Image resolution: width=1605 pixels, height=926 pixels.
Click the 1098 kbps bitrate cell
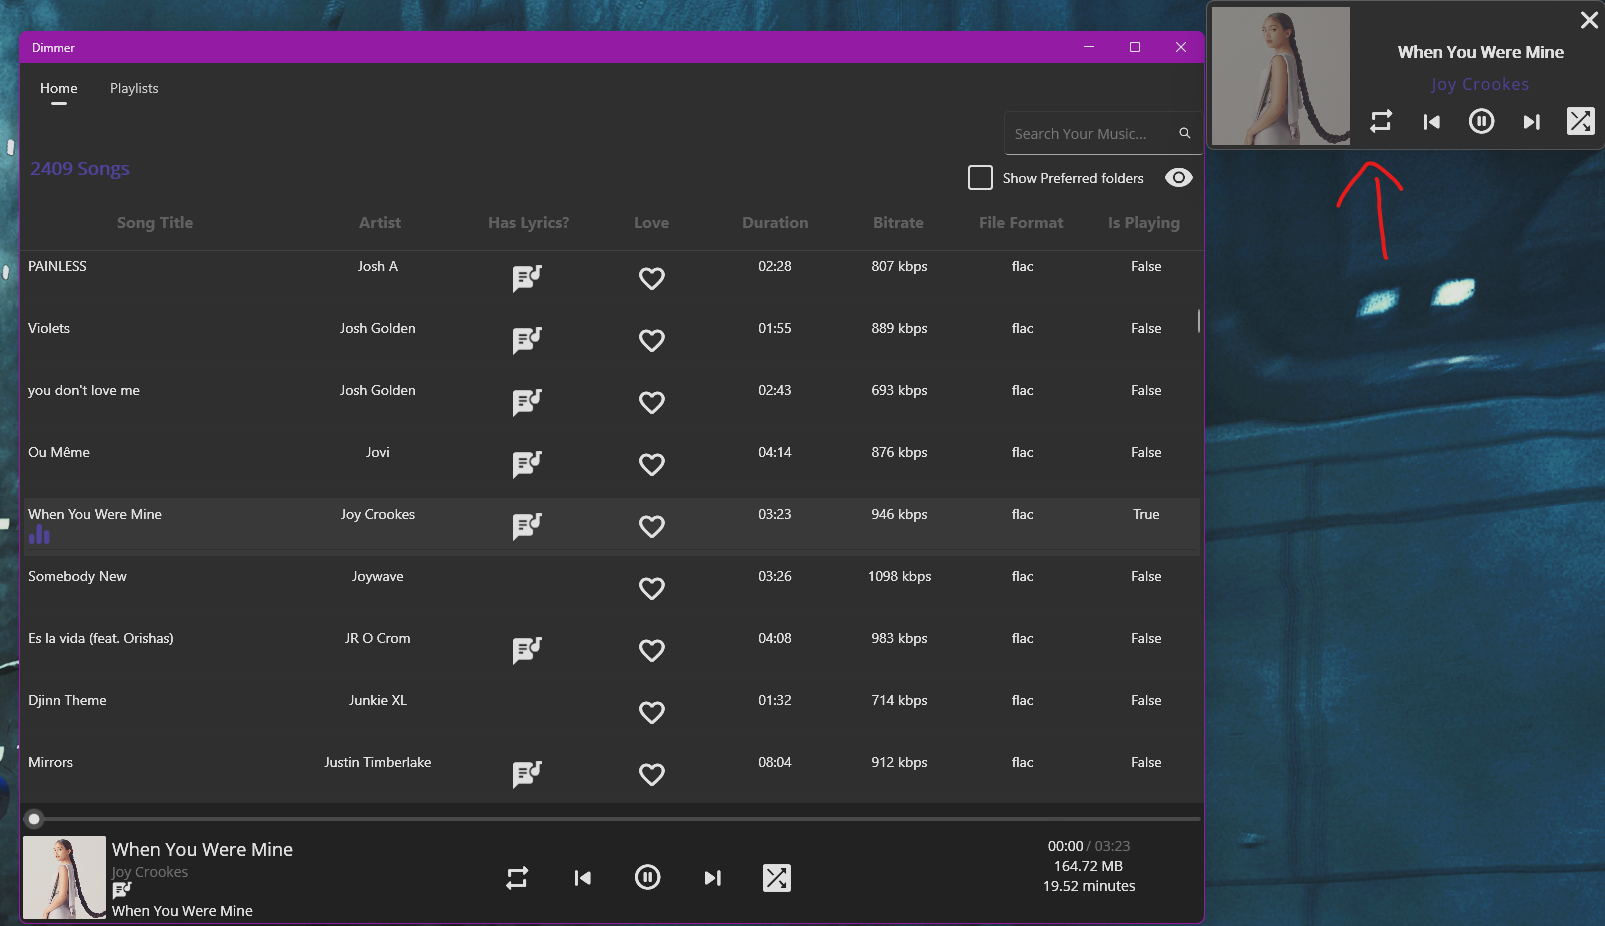click(x=900, y=576)
